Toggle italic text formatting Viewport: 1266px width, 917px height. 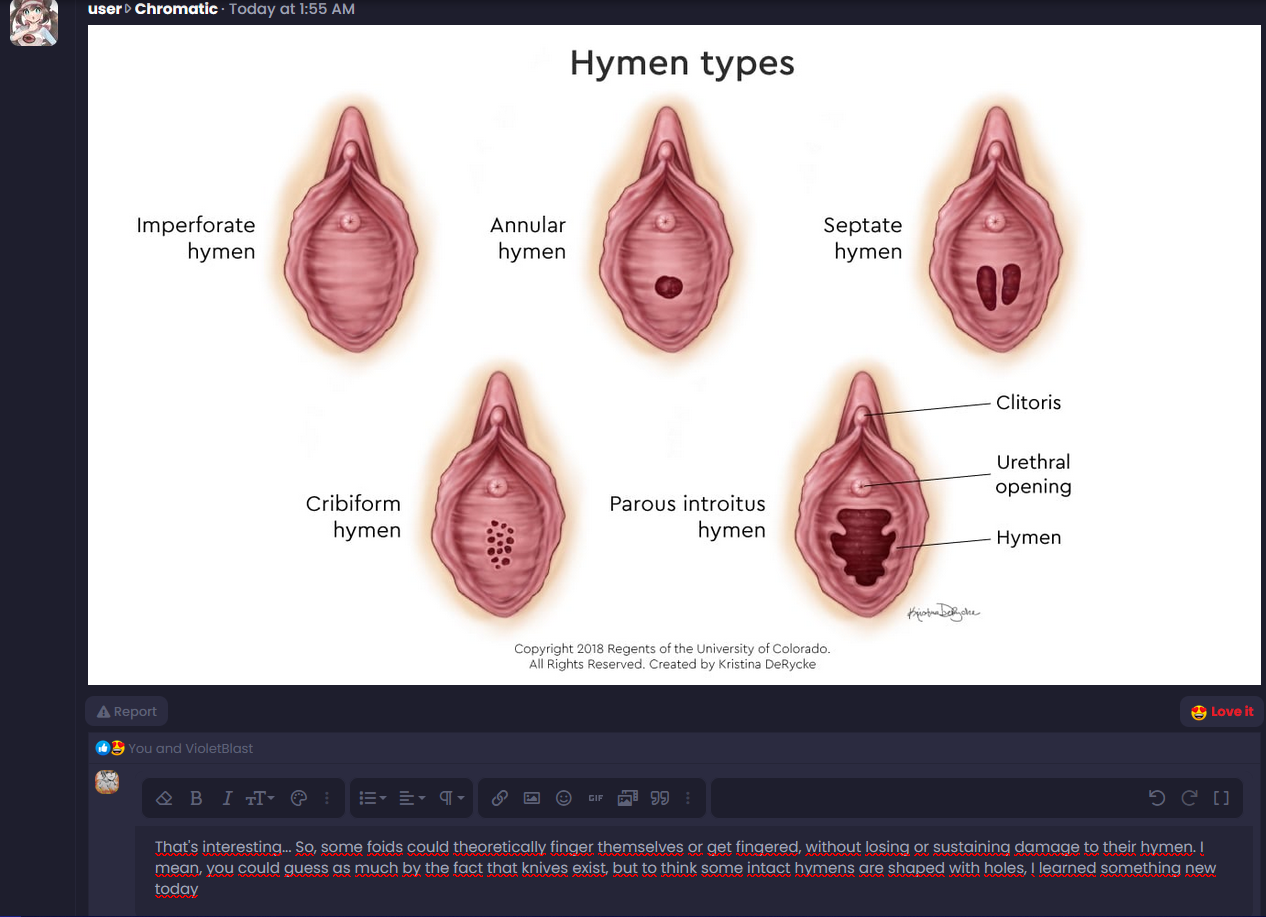coord(227,798)
